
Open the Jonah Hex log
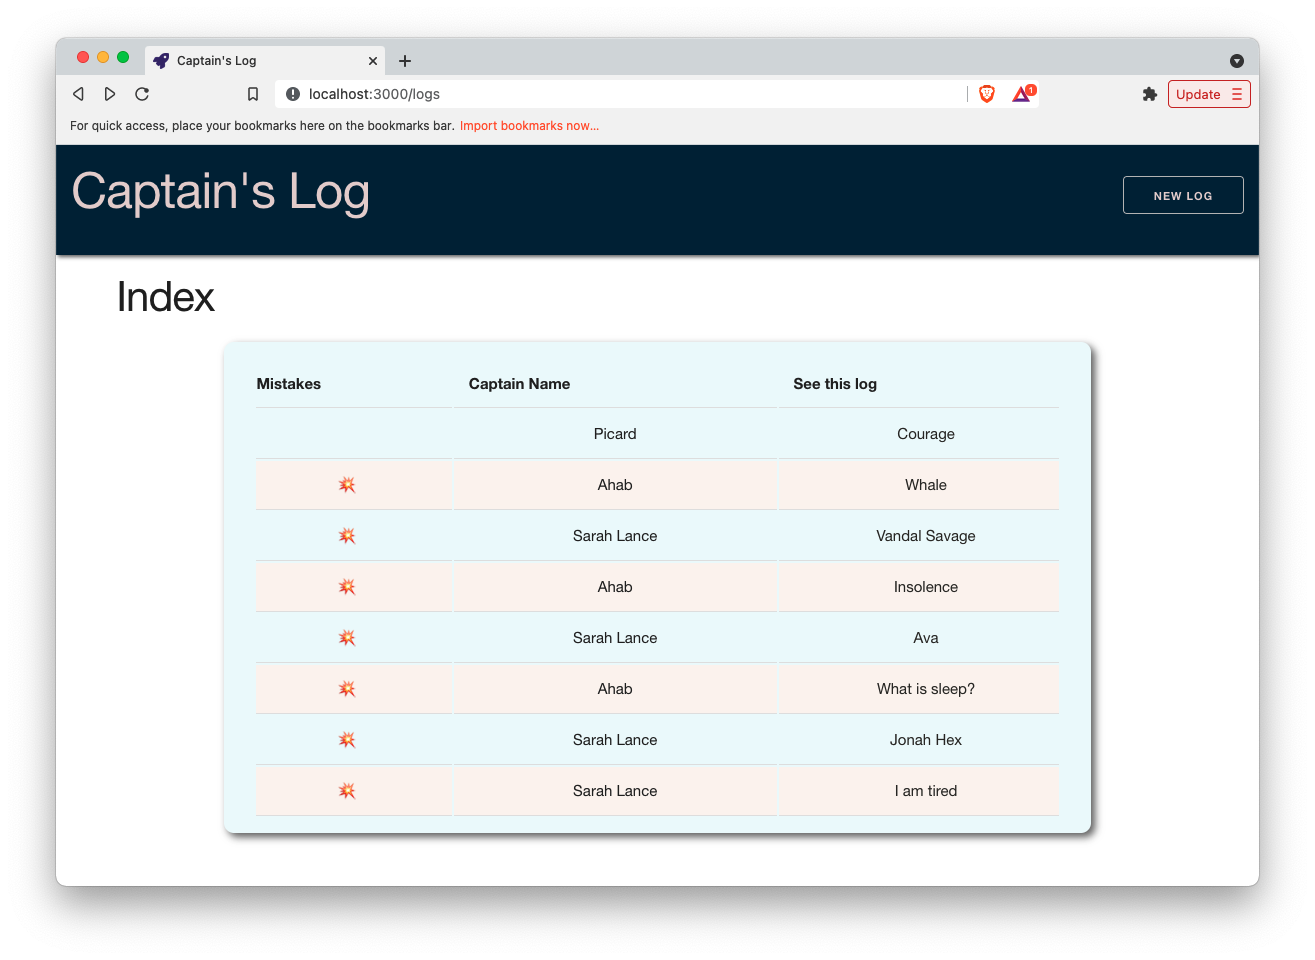[926, 740]
